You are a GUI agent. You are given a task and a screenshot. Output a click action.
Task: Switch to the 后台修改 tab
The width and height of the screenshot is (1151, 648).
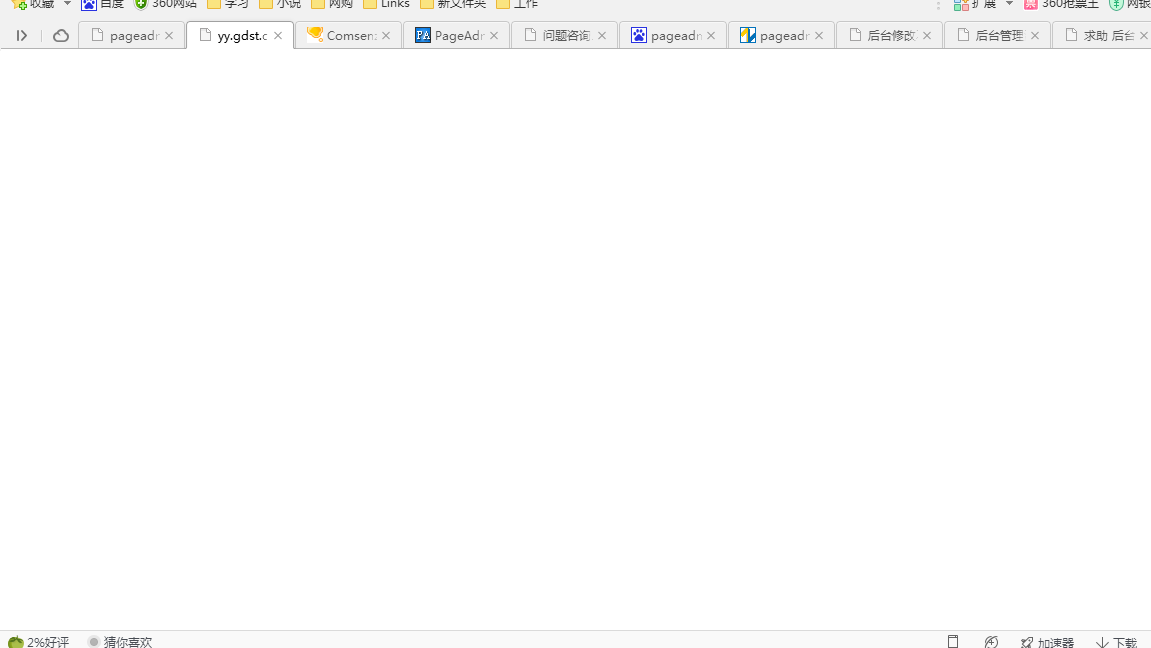point(883,36)
